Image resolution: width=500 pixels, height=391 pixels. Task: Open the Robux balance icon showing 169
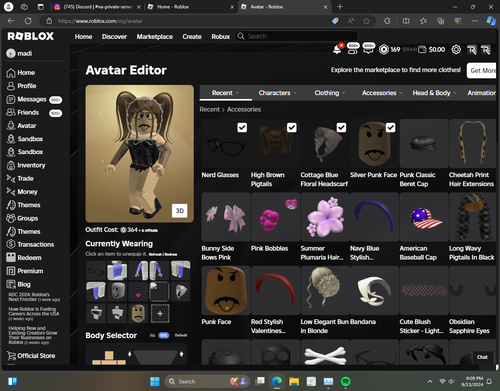(384, 50)
